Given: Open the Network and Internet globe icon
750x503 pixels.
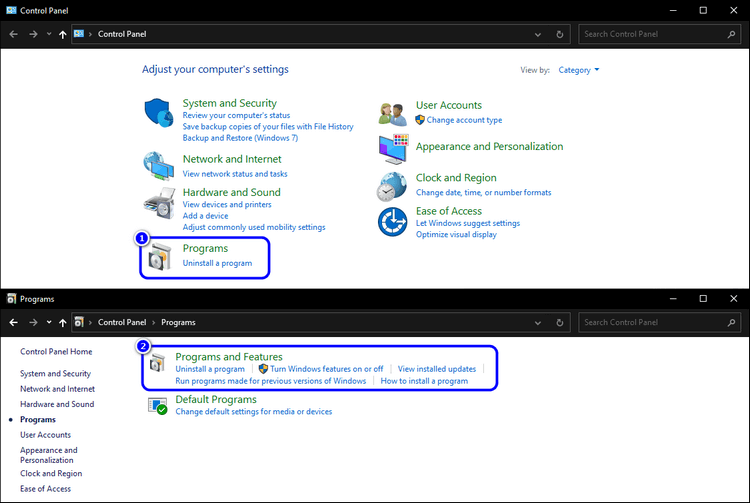Looking at the screenshot, I should point(159,166).
